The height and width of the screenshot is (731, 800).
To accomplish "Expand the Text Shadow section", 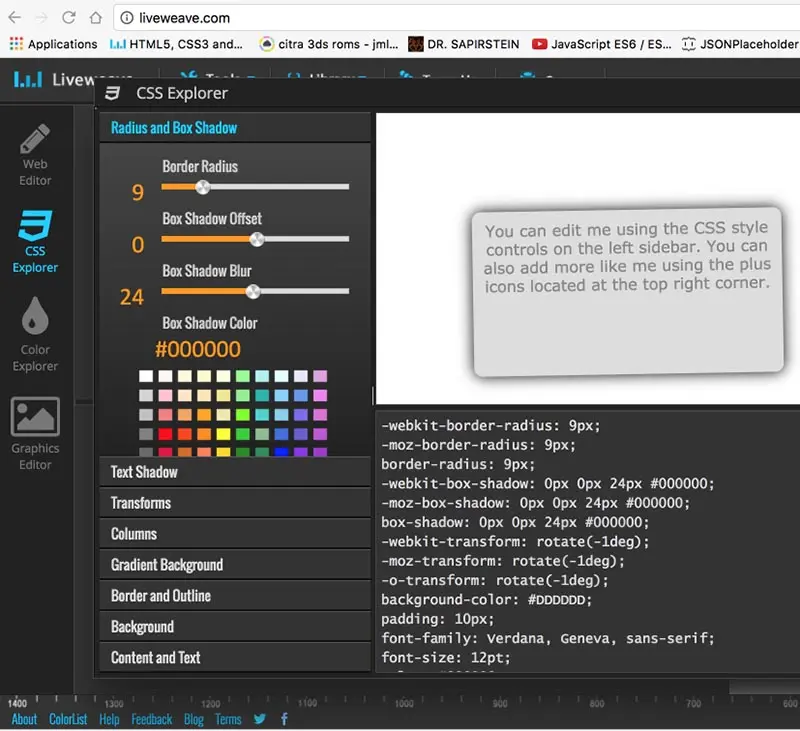I will 235,472.
